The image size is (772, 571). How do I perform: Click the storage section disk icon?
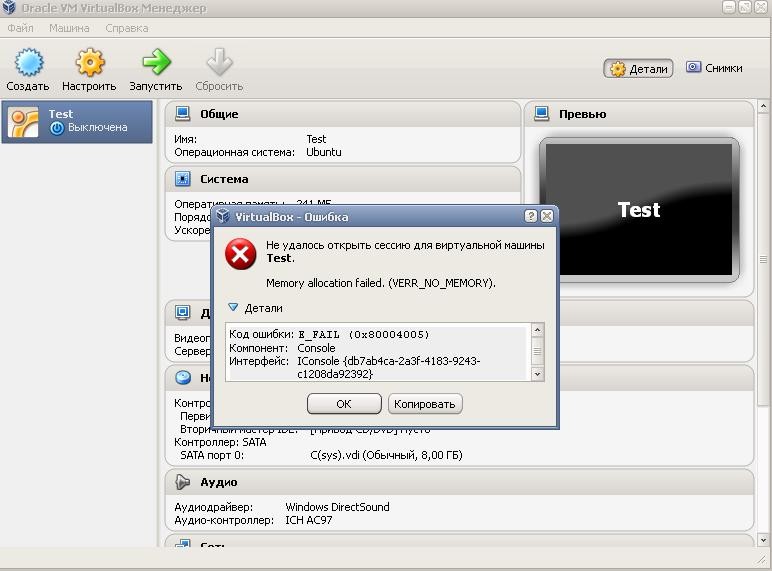point(183,378)
